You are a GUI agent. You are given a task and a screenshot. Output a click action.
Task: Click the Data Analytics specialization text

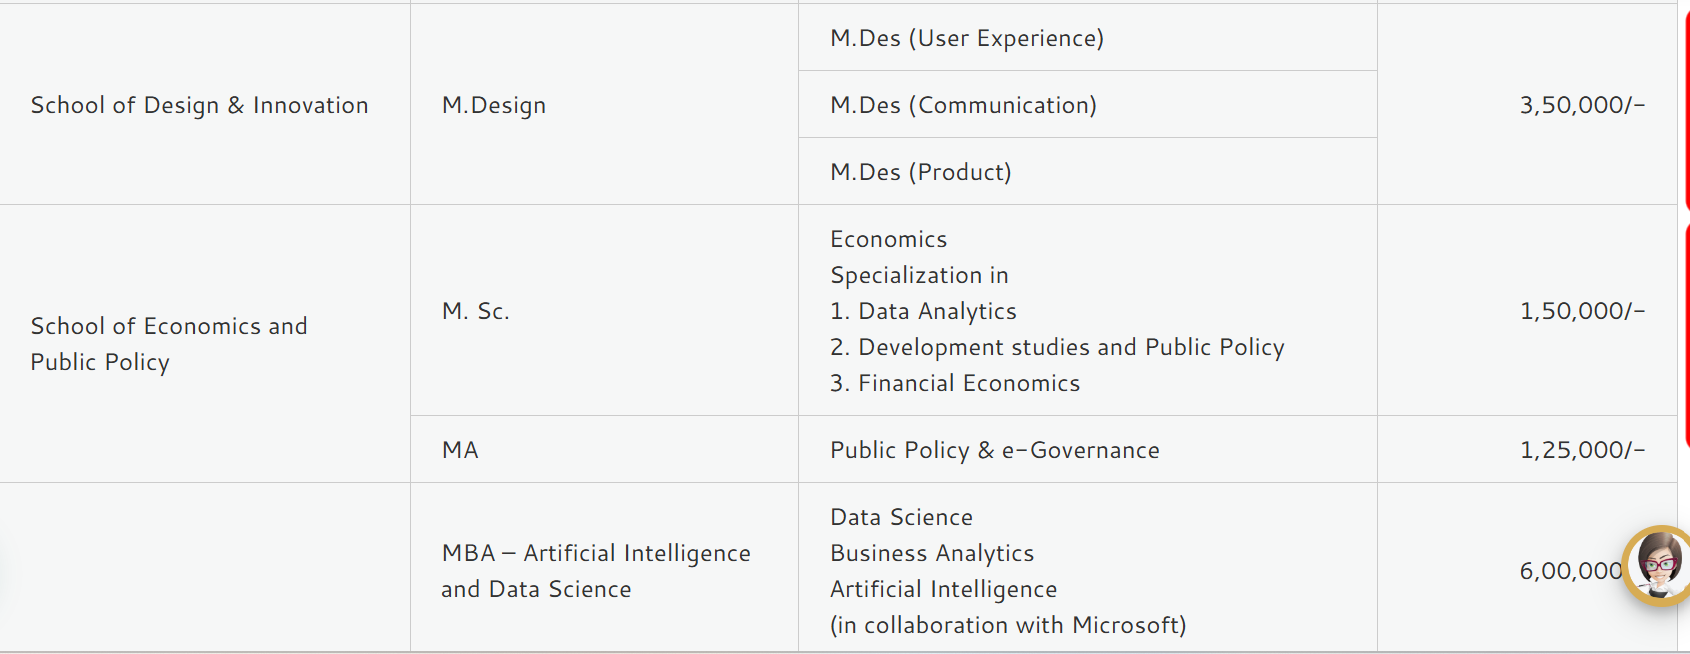(937, 311)
